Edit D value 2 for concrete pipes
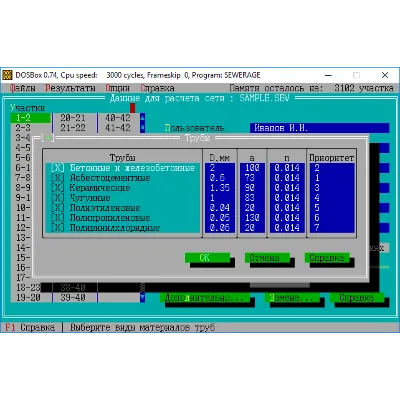400x400 pixels. tap(220, 168)
